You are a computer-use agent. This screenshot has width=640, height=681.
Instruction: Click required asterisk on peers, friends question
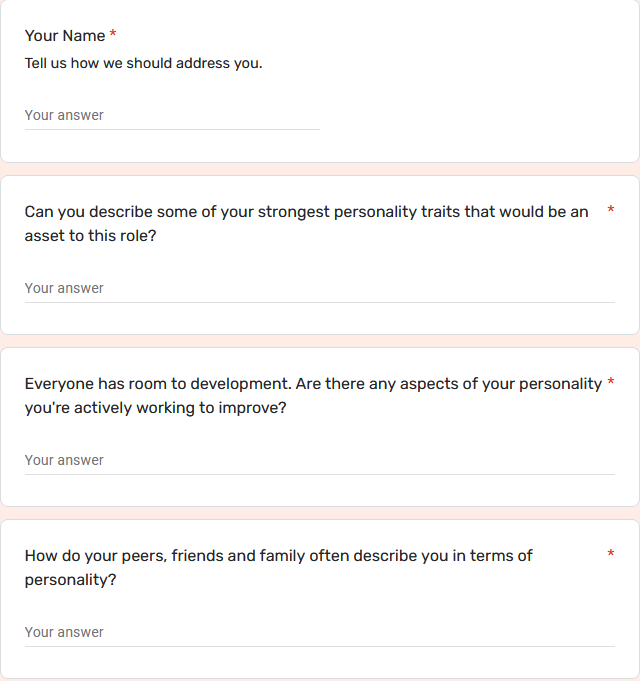[x=610, y=553]
